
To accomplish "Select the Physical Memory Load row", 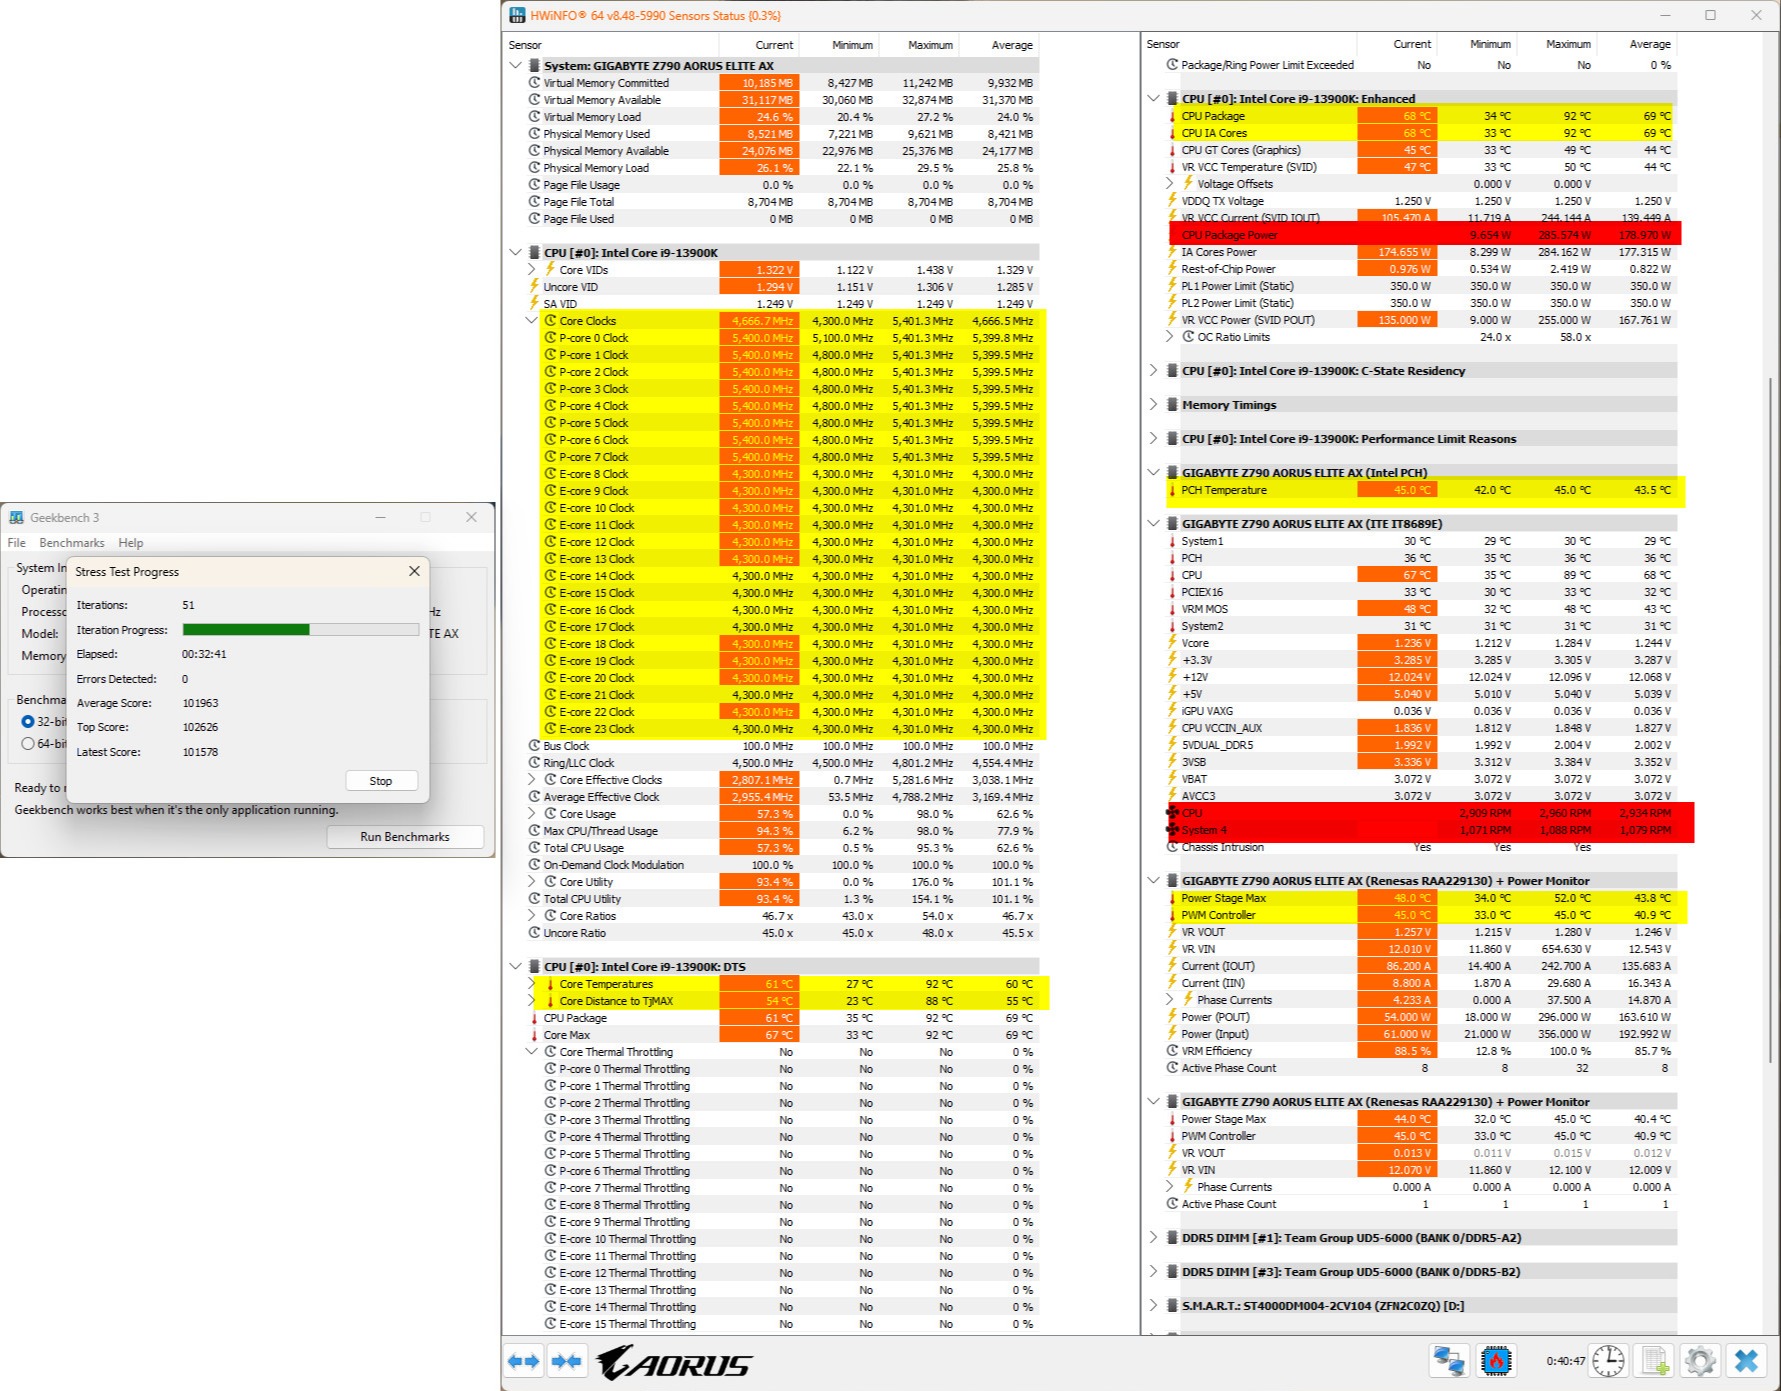I will (x=782, y=168).
